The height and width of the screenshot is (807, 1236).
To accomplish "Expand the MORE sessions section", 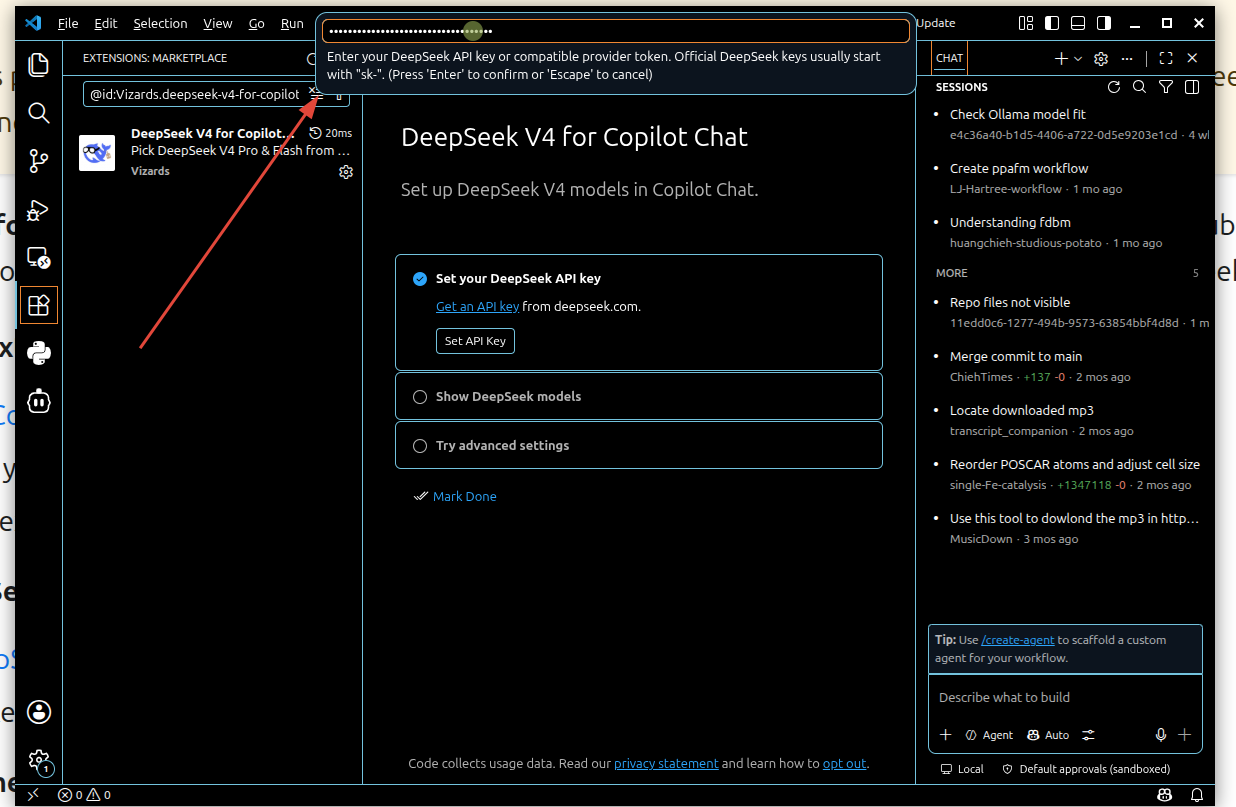I will (x=1067, y=273).
